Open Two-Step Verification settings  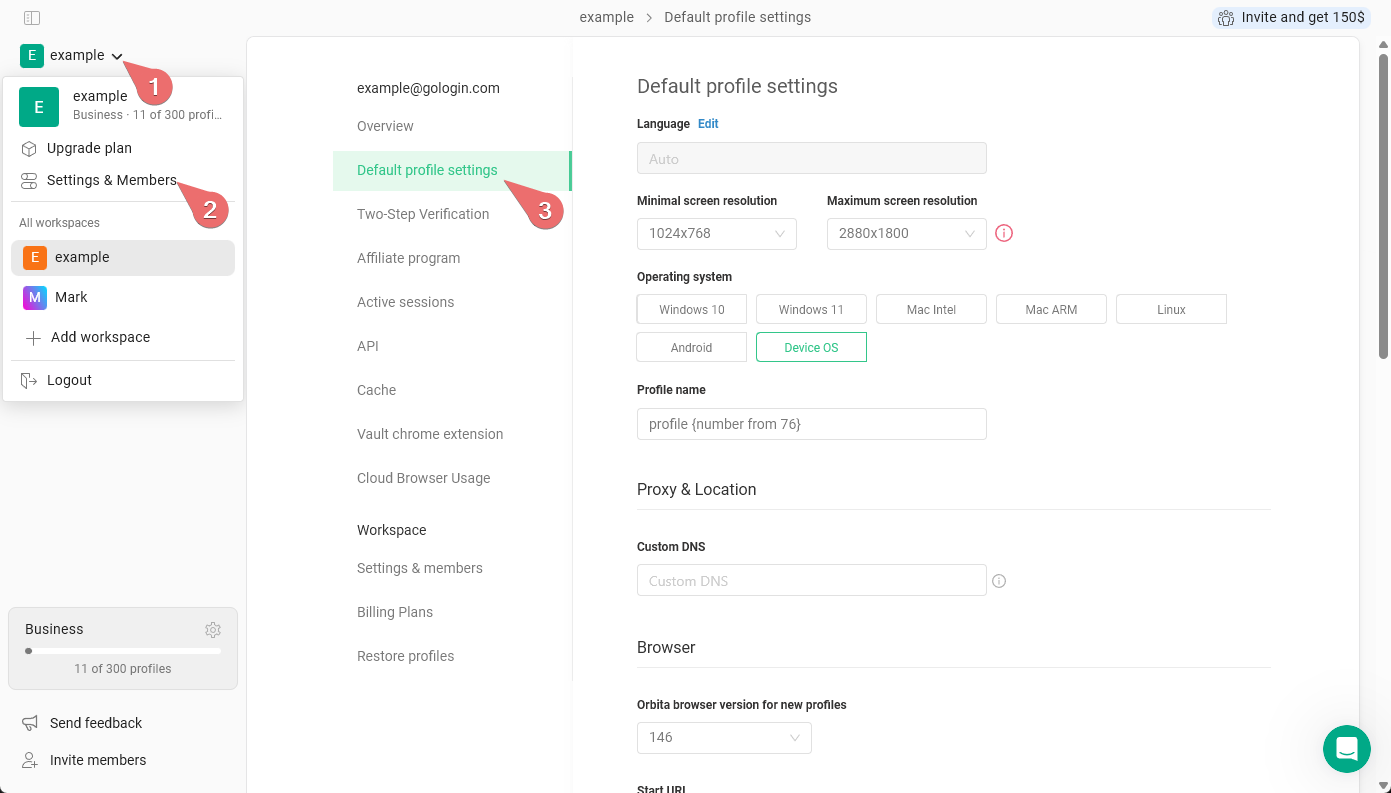423,215
